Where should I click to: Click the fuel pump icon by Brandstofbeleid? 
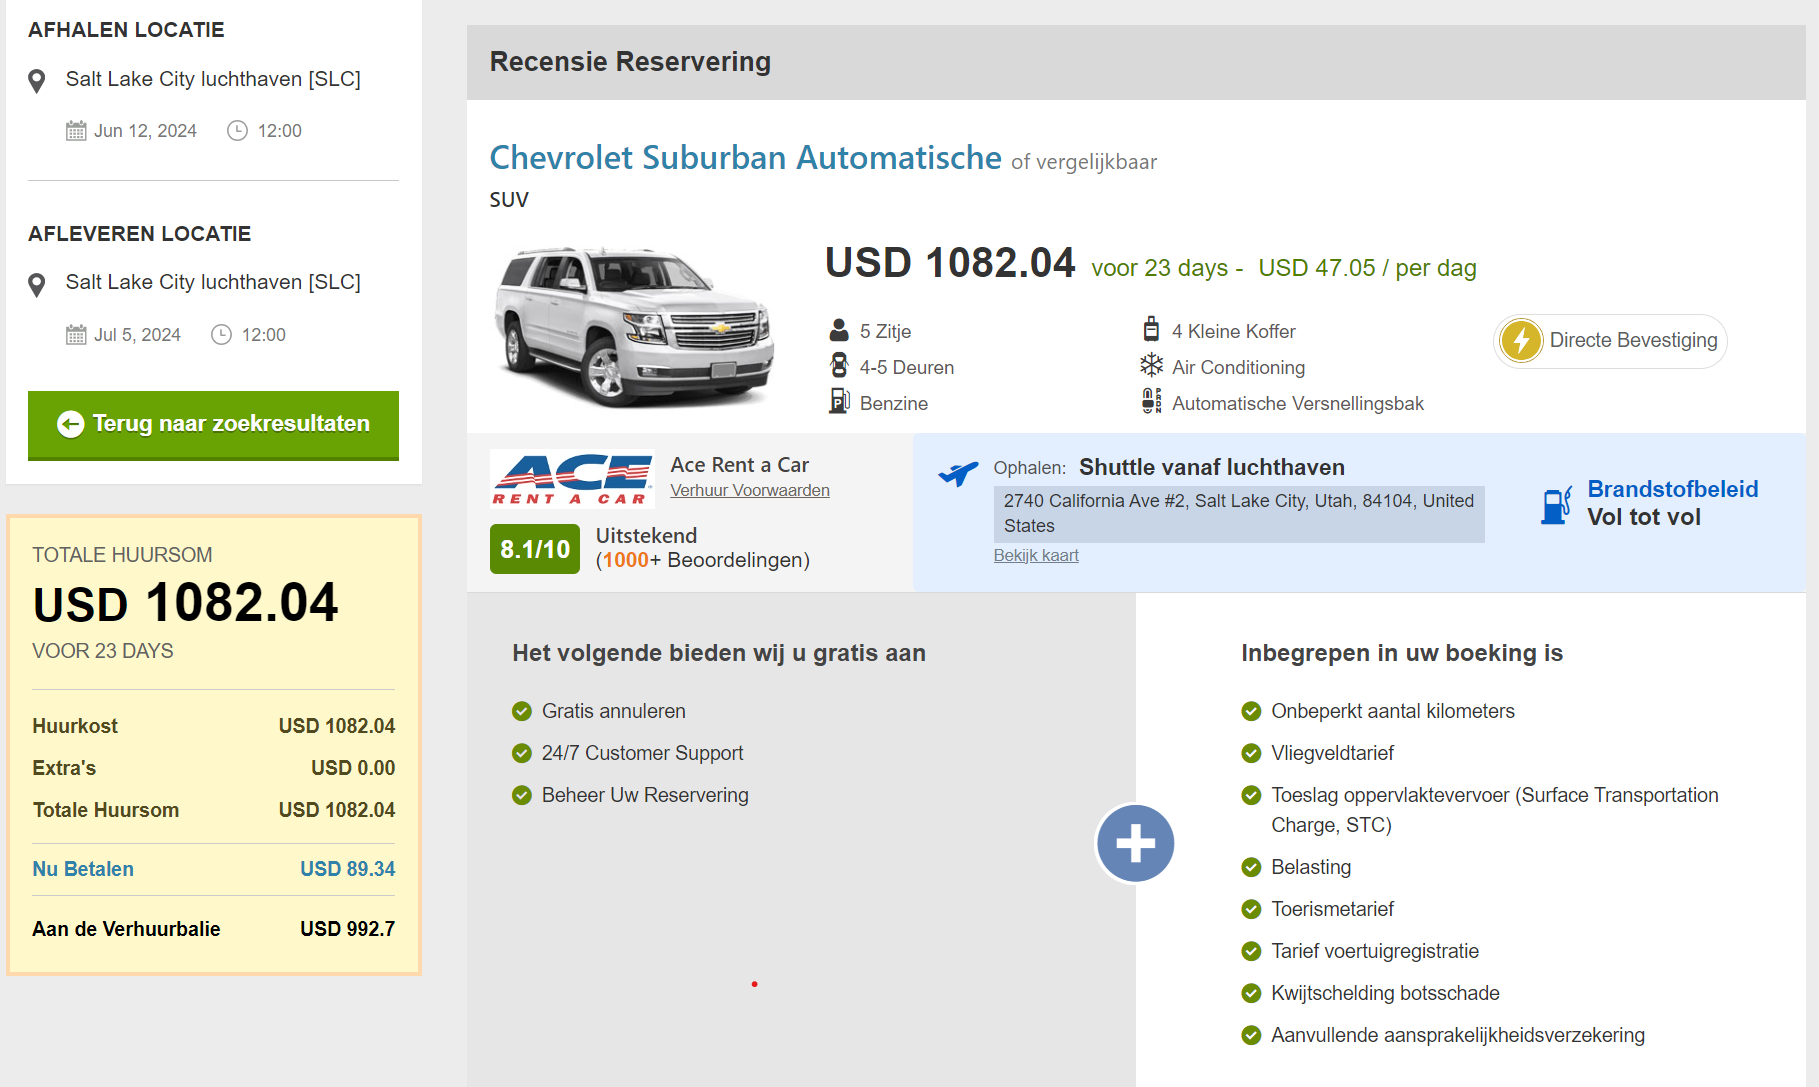[1556, 505]
